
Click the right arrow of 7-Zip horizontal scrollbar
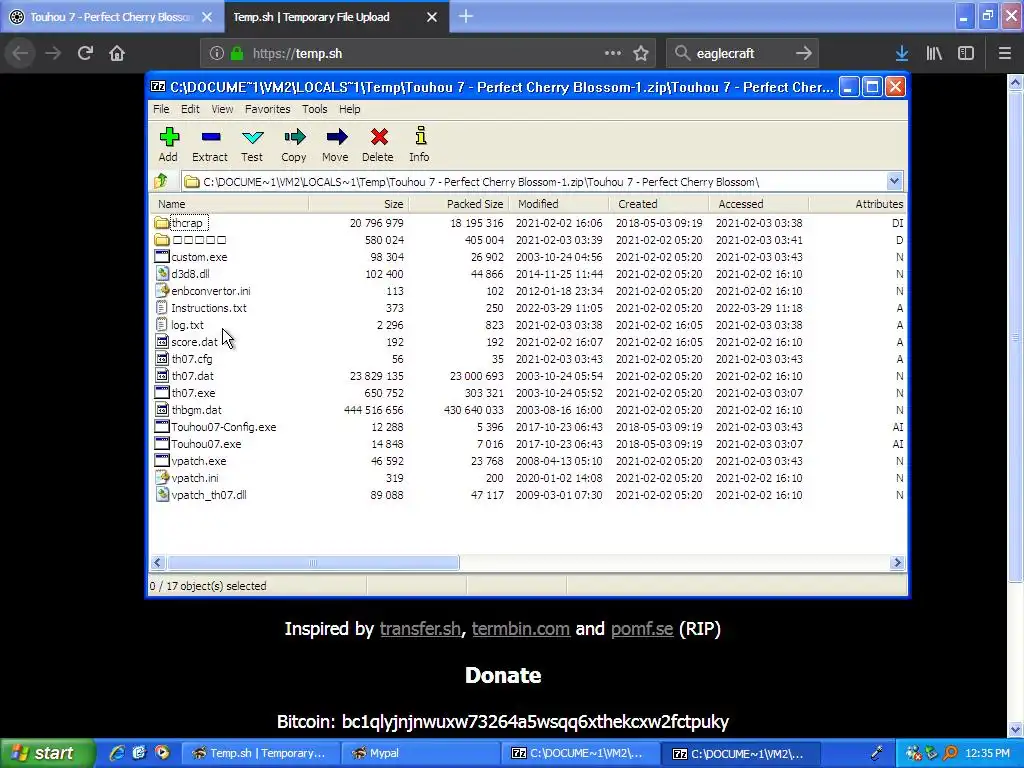[x=897, y=562]
